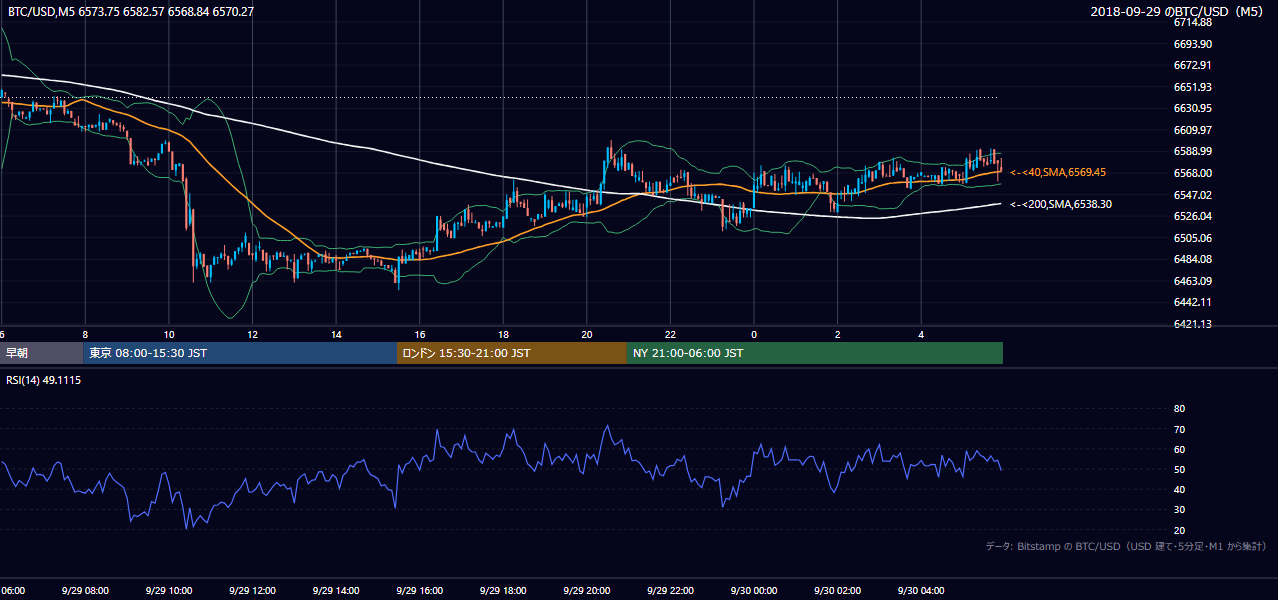The height and width of the screenshot is (600, 1278).
Task: Click hour label 2 under the price chart
Action: point(837,335)
